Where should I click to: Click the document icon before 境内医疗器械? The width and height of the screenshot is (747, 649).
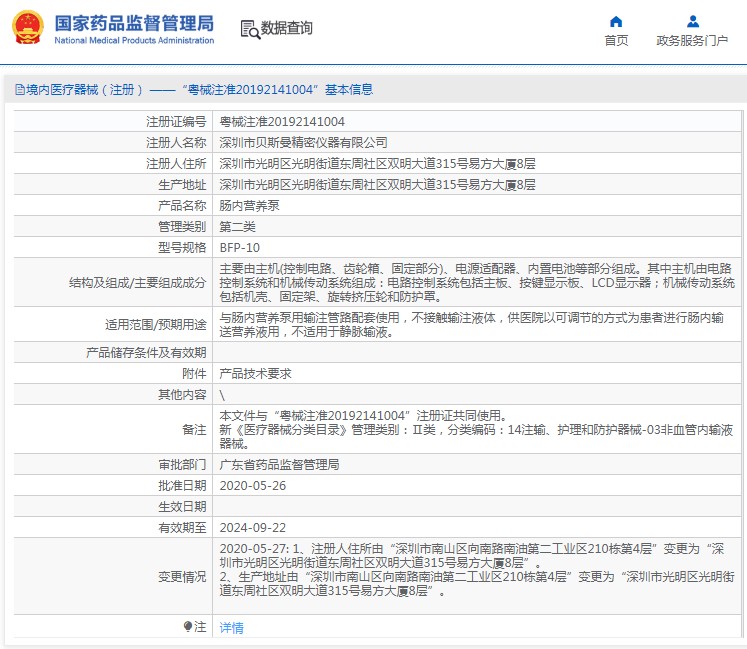(x=19, y=90)
